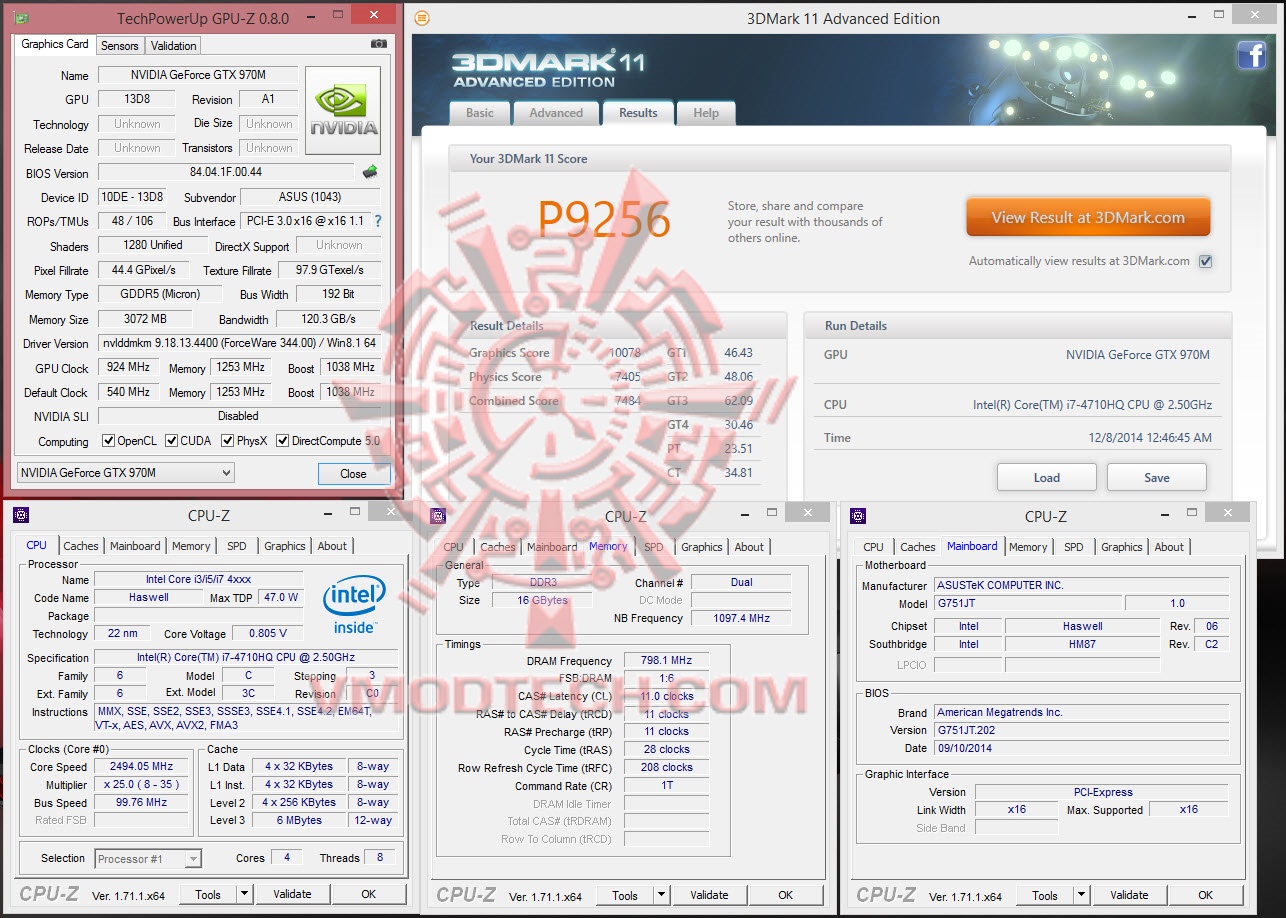Click the Graphics Score value 10078

point(625,352)
